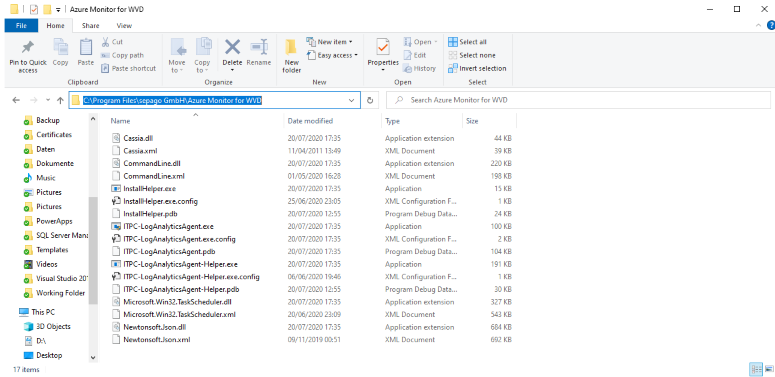Switch to the View tab

[x=124, y=26]
